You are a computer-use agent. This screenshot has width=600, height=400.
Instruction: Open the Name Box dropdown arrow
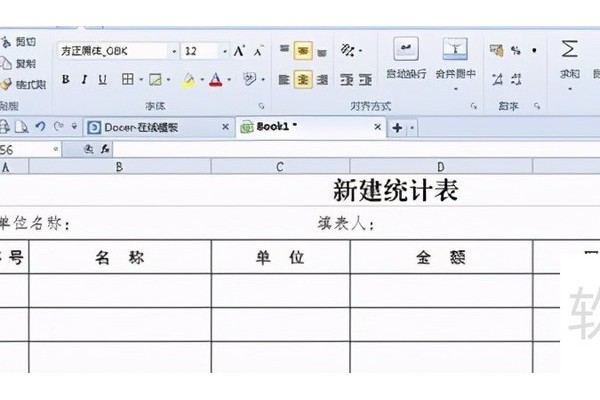point(55,149)
